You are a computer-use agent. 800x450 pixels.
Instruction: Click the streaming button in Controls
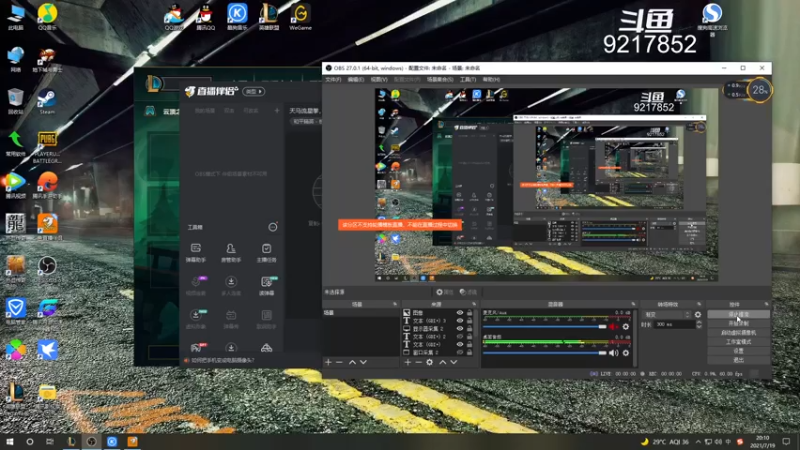[x=738, y=315]
